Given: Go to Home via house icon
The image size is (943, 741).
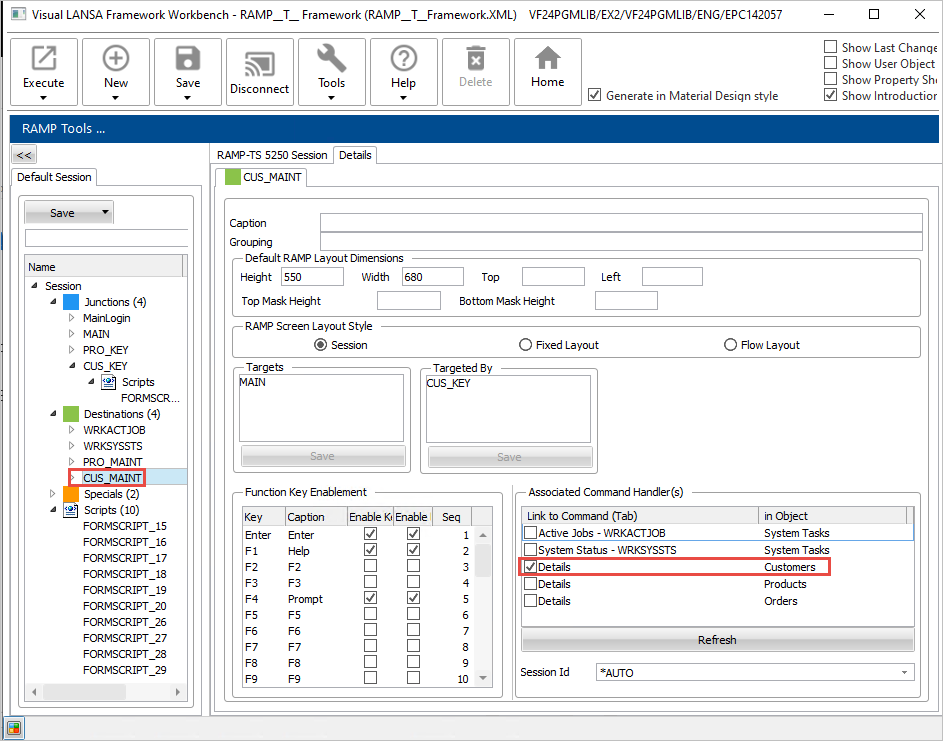Looking at the screenshot, I should 547,60.
